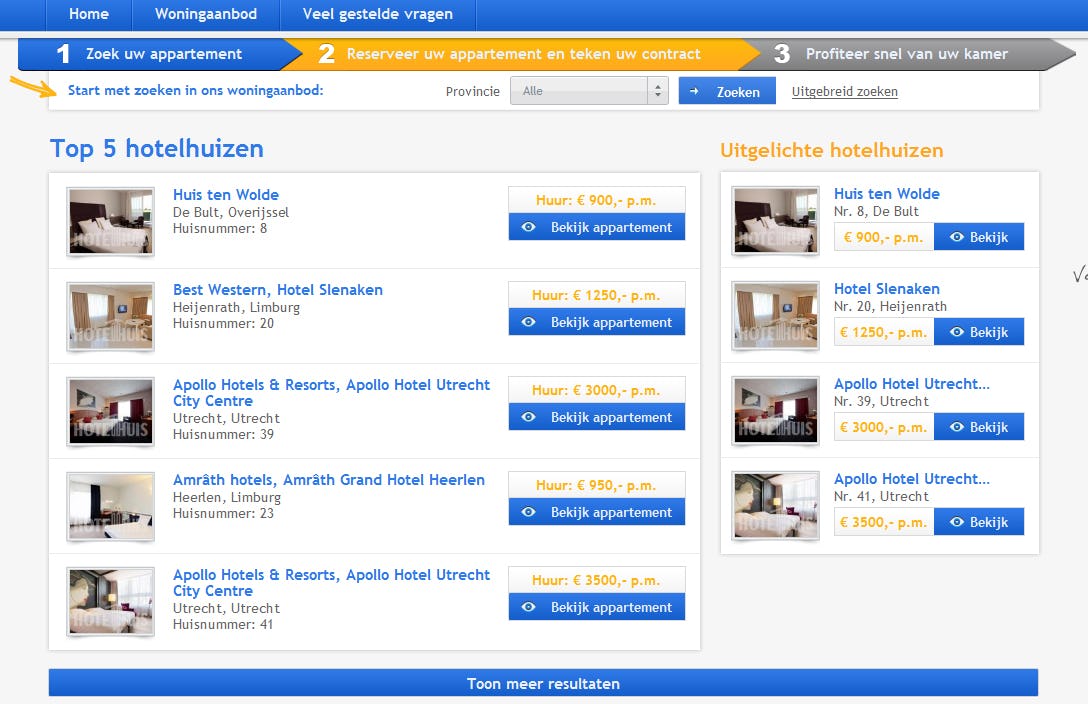Open Veel gestelde vragen page

[377, 14]
